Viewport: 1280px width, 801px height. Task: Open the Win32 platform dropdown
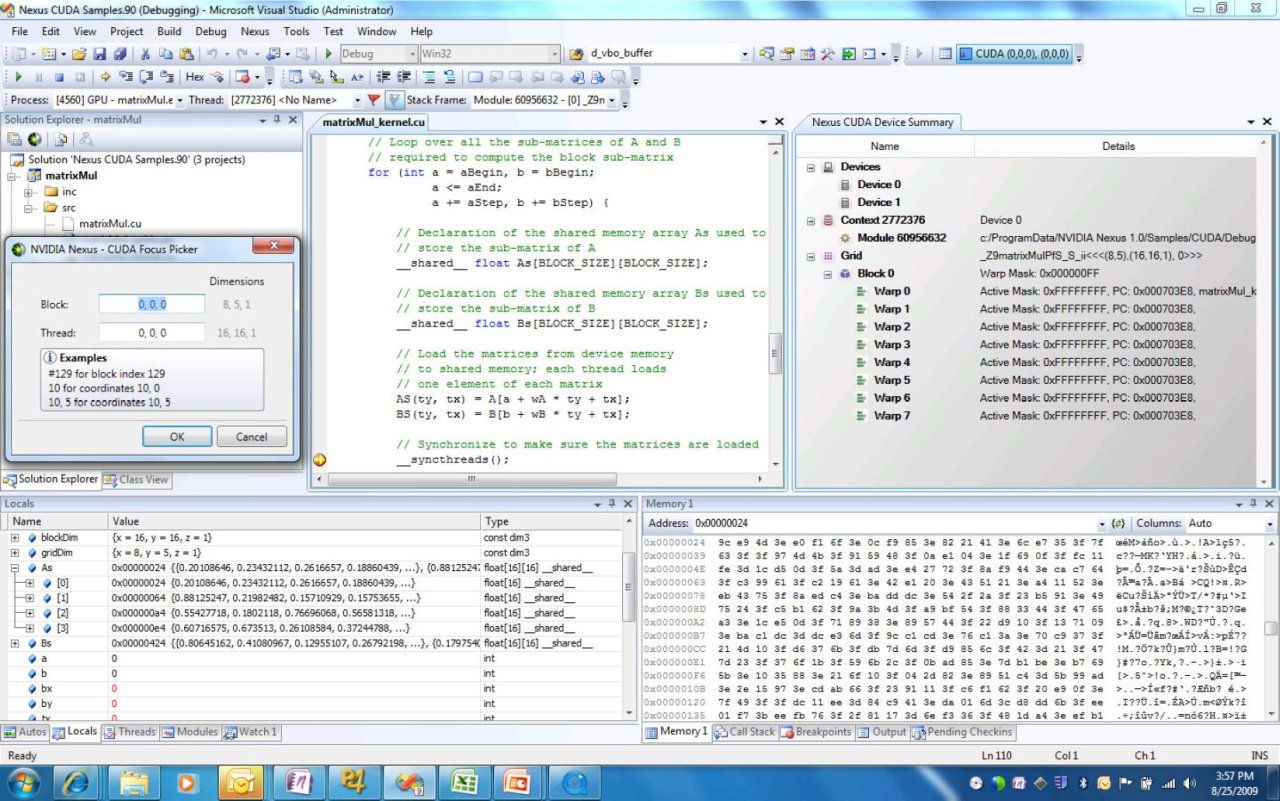[554, 54]
